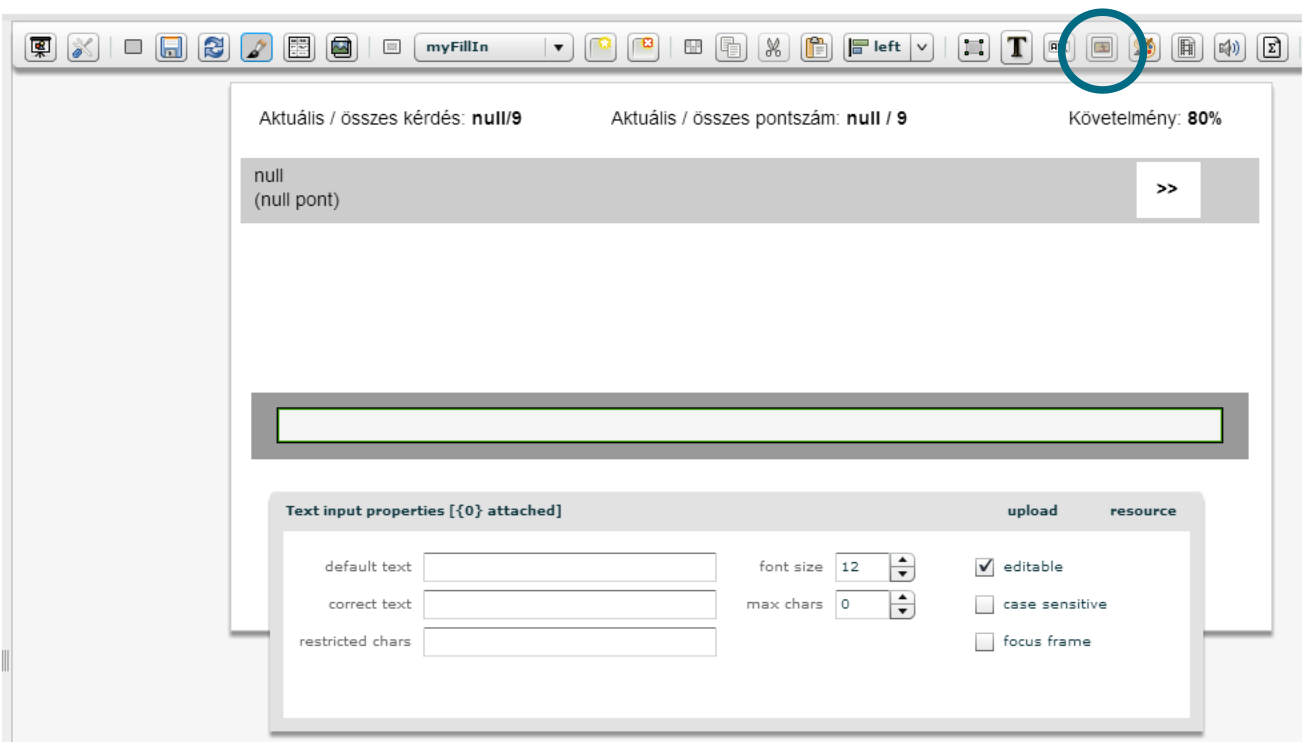Open the myFillIn dropdown

point(557,47)
